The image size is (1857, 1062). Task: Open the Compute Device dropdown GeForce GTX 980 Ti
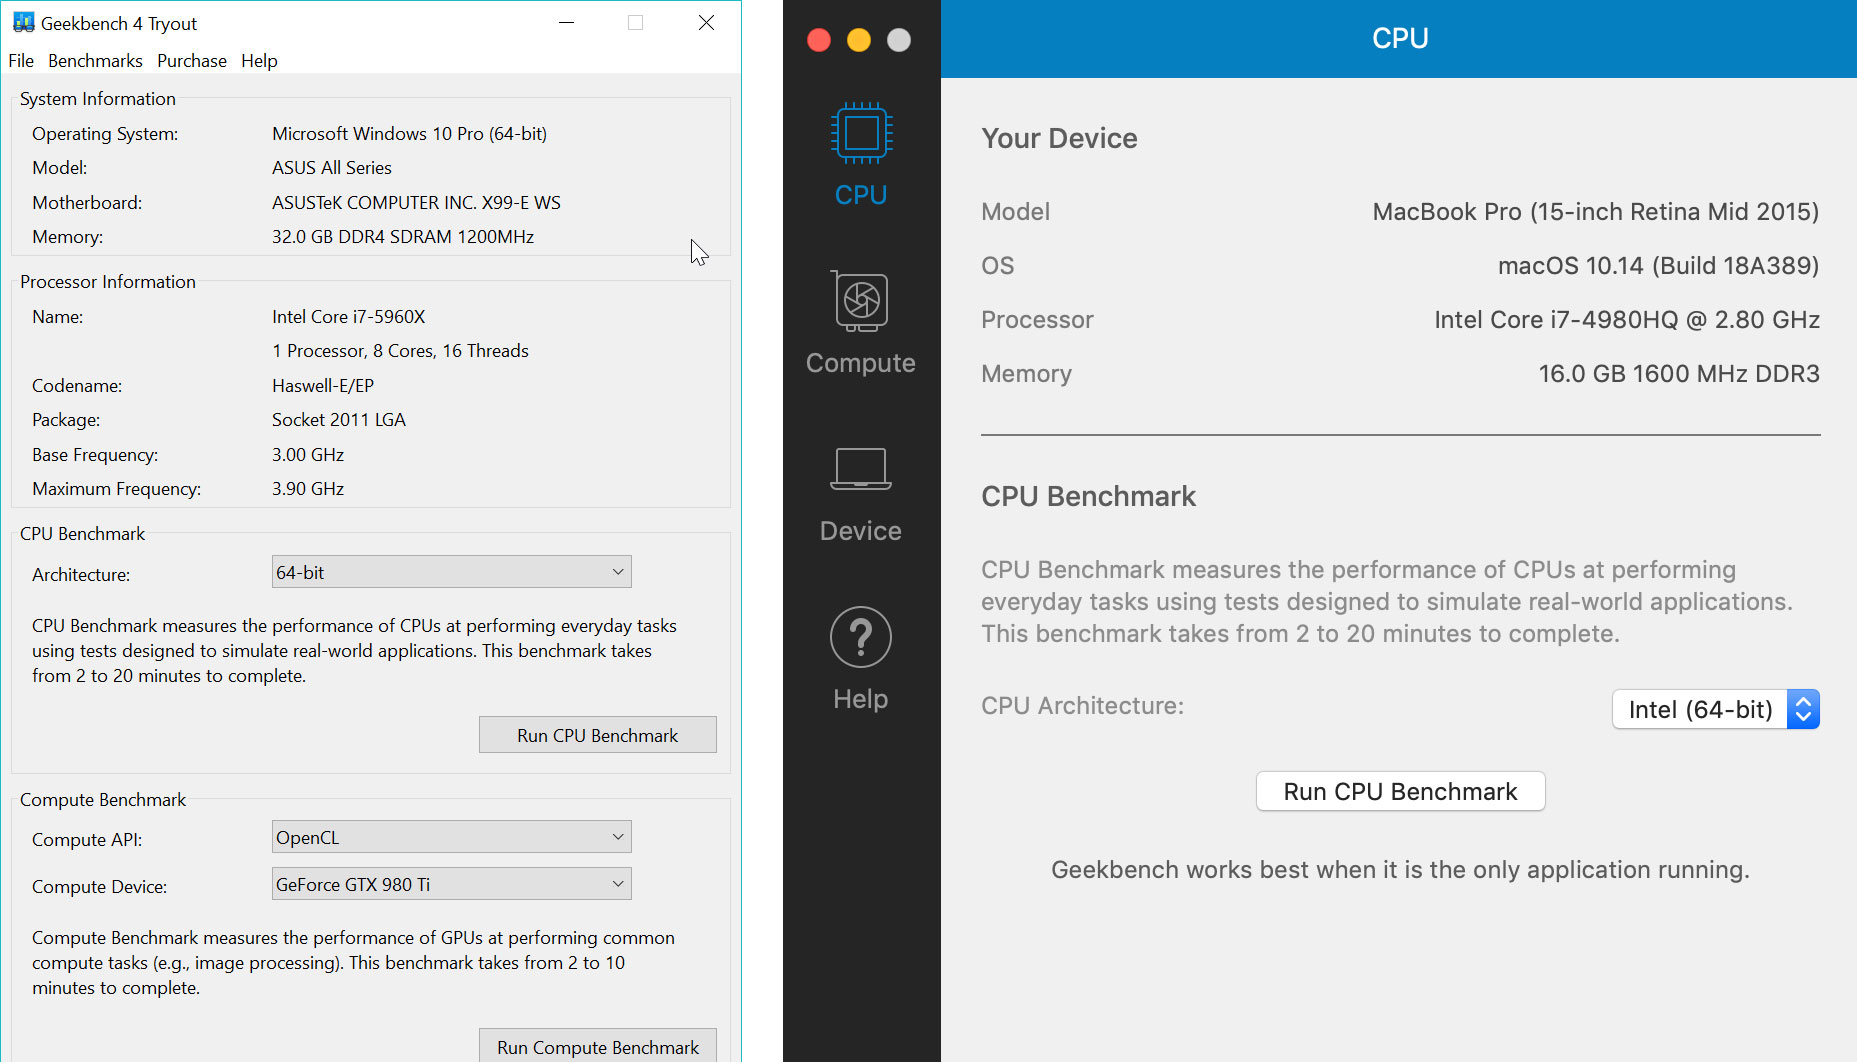(x=452, y=884)
